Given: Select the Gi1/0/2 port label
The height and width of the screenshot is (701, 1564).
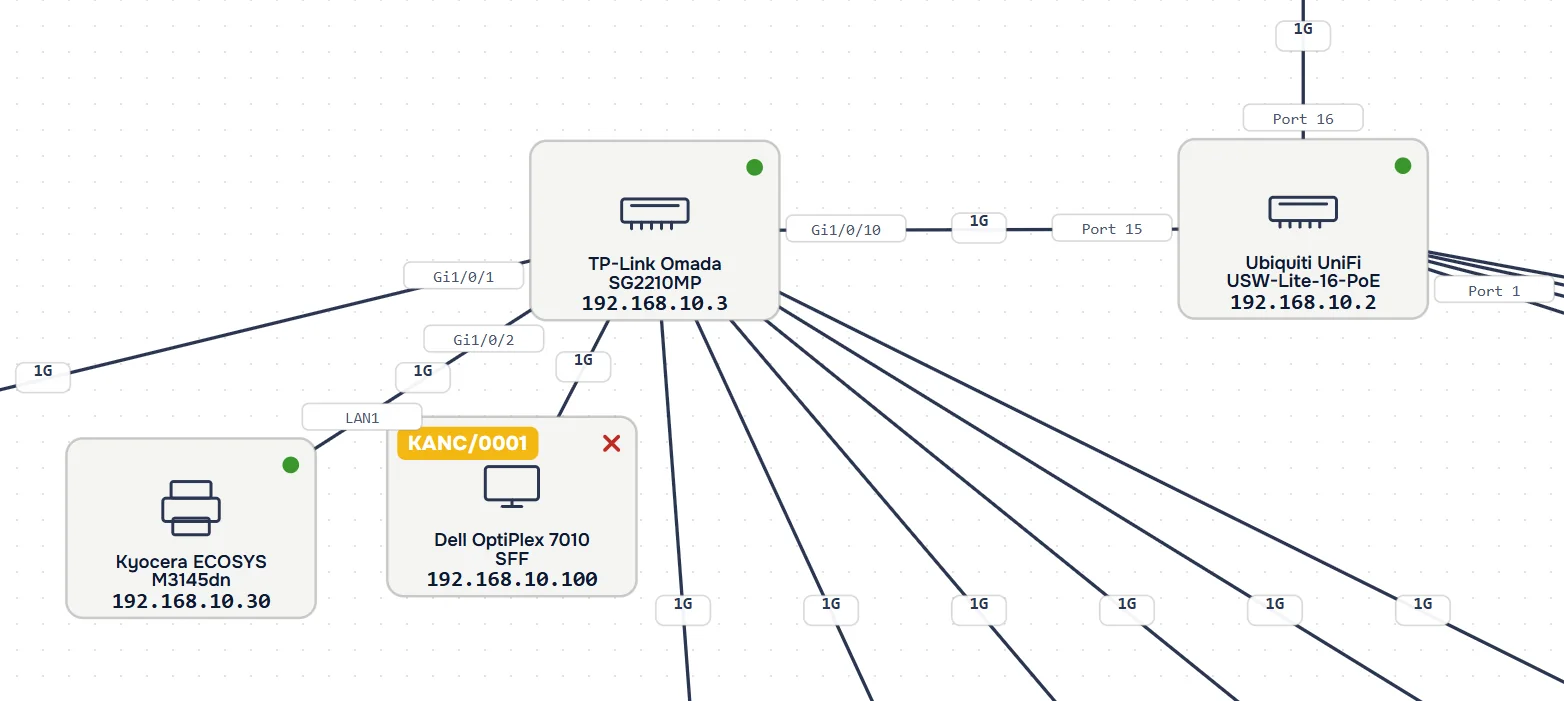Looking at the screenshot, I should (484, 339).
